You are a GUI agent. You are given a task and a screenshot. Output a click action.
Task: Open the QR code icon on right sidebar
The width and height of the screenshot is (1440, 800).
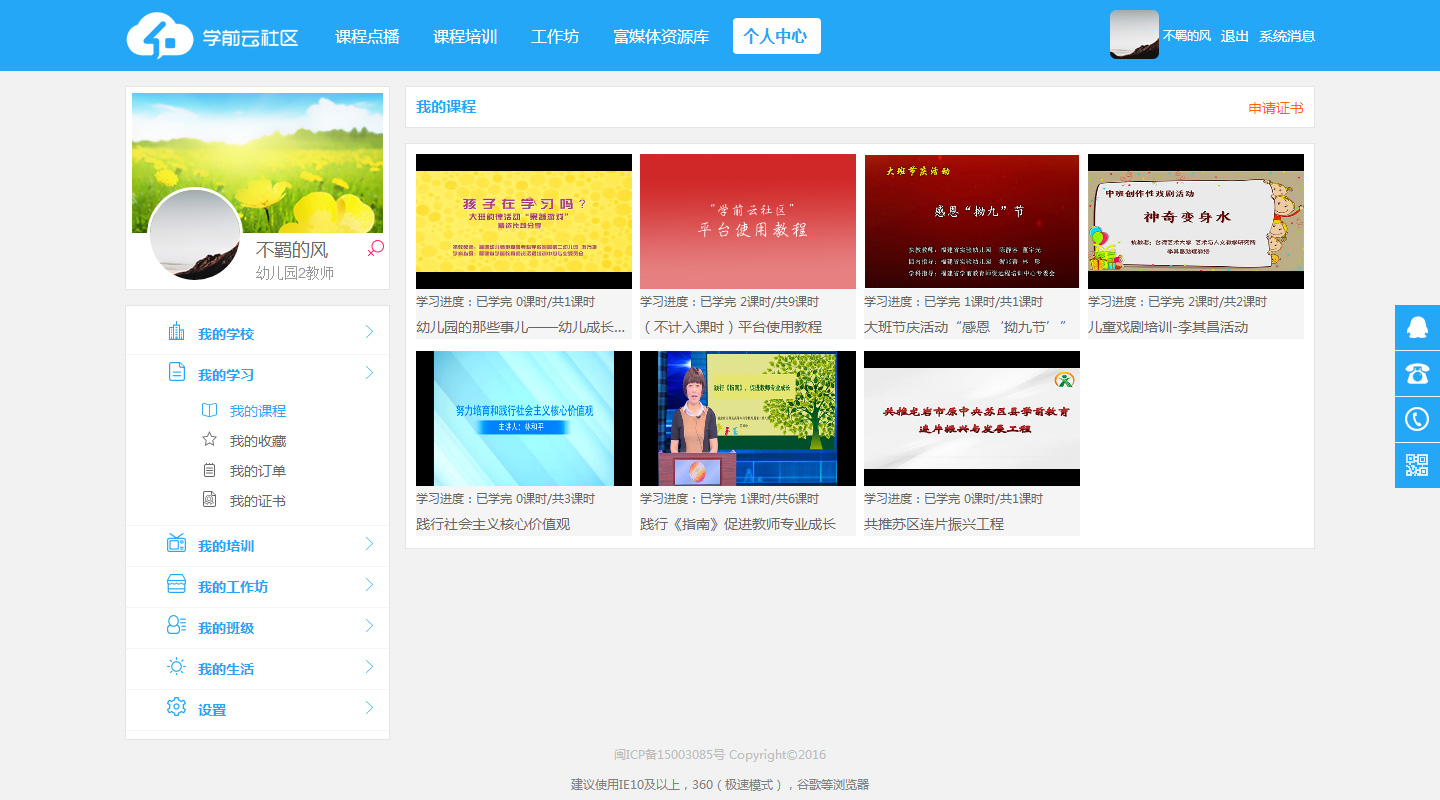point(1417,465)
